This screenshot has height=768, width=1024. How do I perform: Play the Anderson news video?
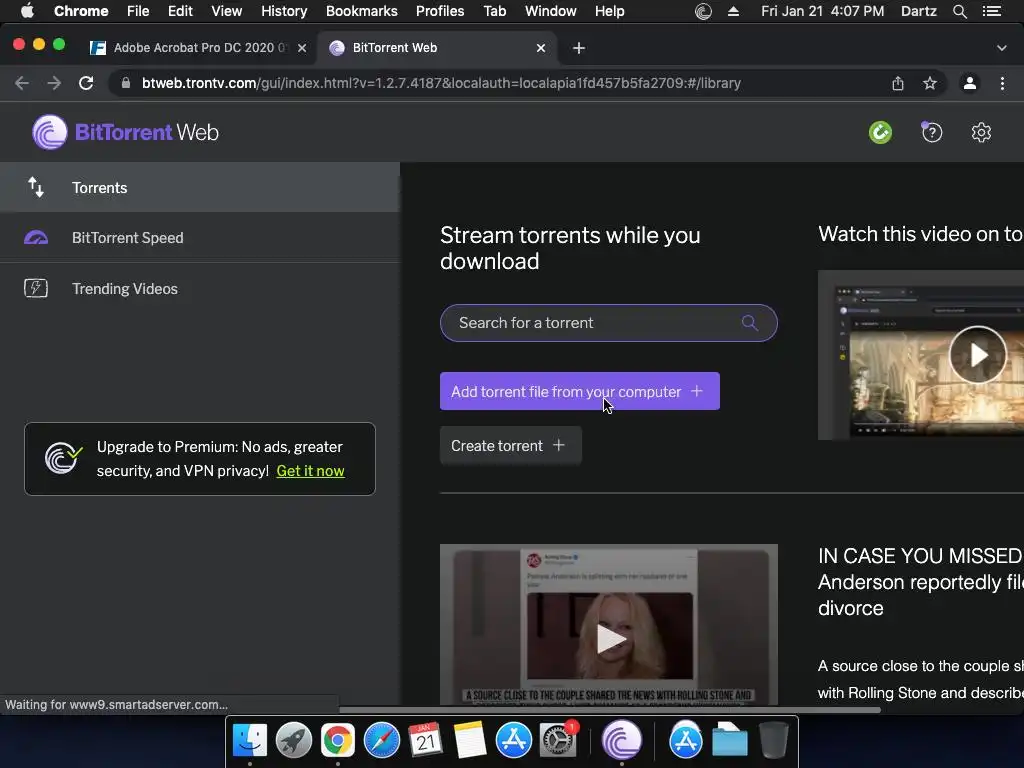pyautogui.click(x=609, y=638)
